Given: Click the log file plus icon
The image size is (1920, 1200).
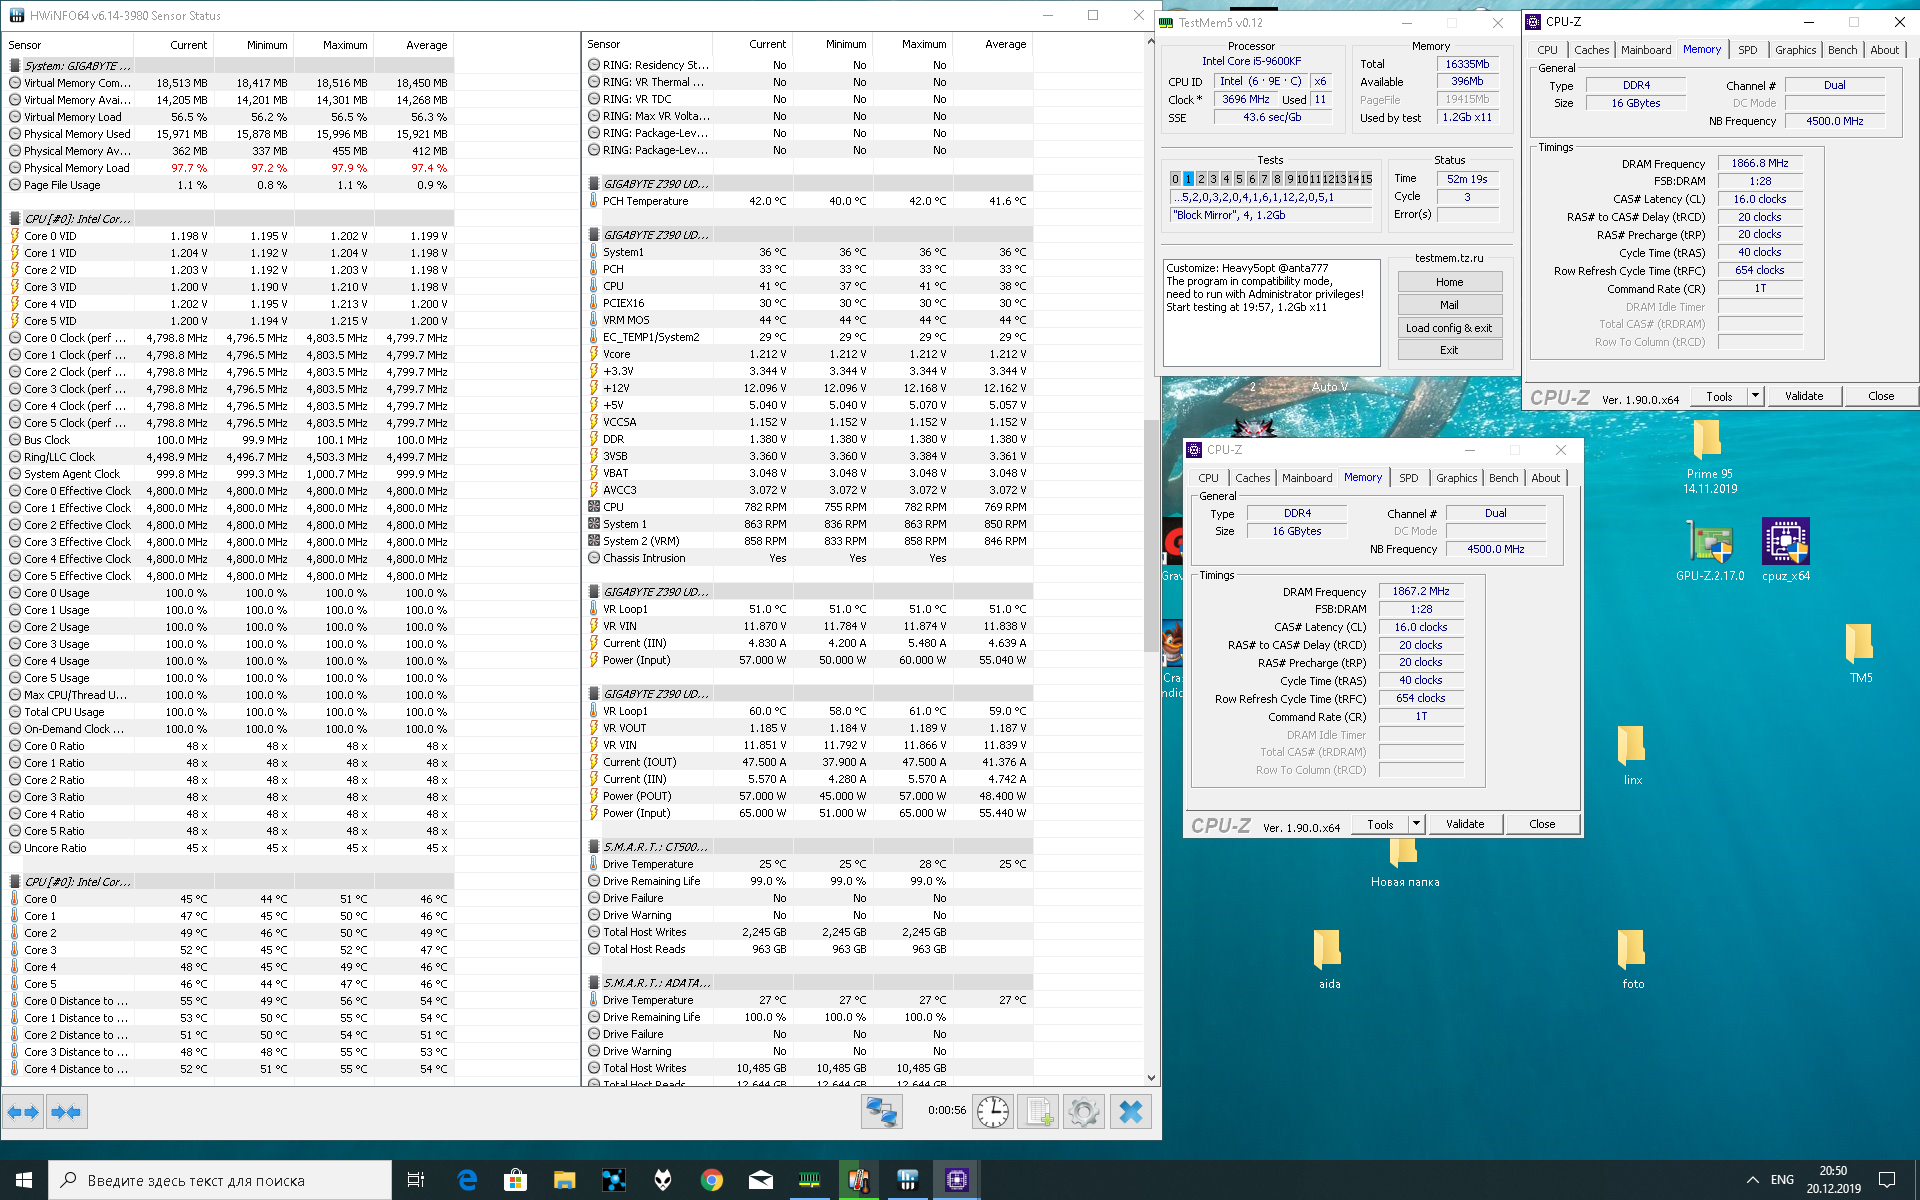Looking at the screenshot, I should [x=1038, y=1112].
